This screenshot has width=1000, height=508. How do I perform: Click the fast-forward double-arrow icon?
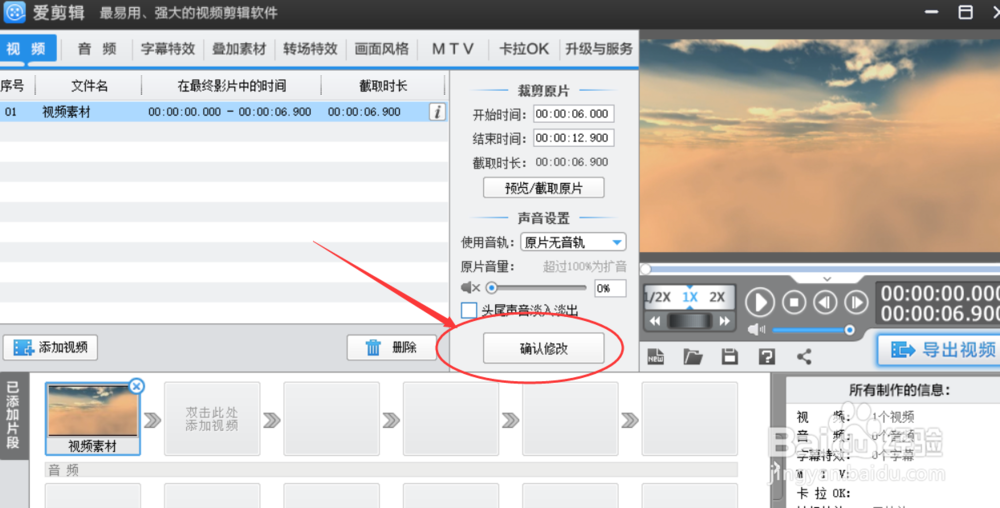(x=724, y=321)
